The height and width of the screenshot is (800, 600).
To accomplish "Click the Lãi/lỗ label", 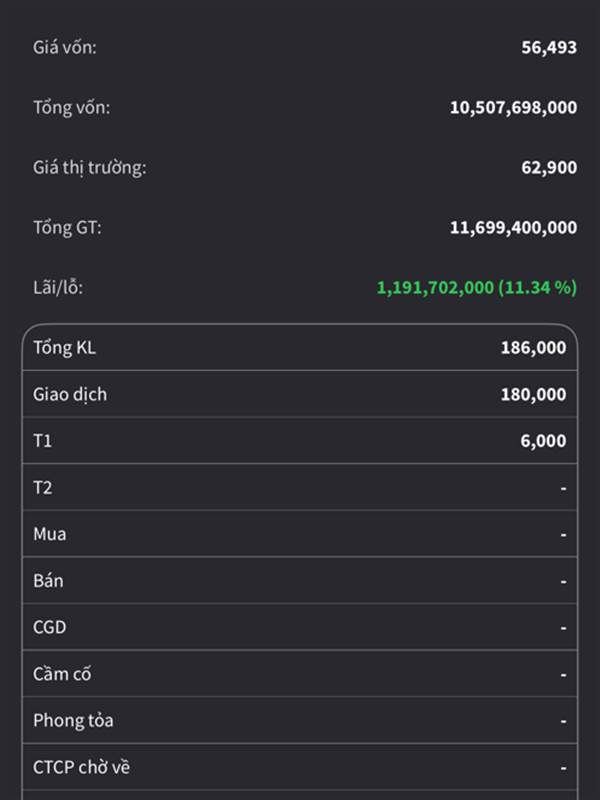I will click(58, 287).
